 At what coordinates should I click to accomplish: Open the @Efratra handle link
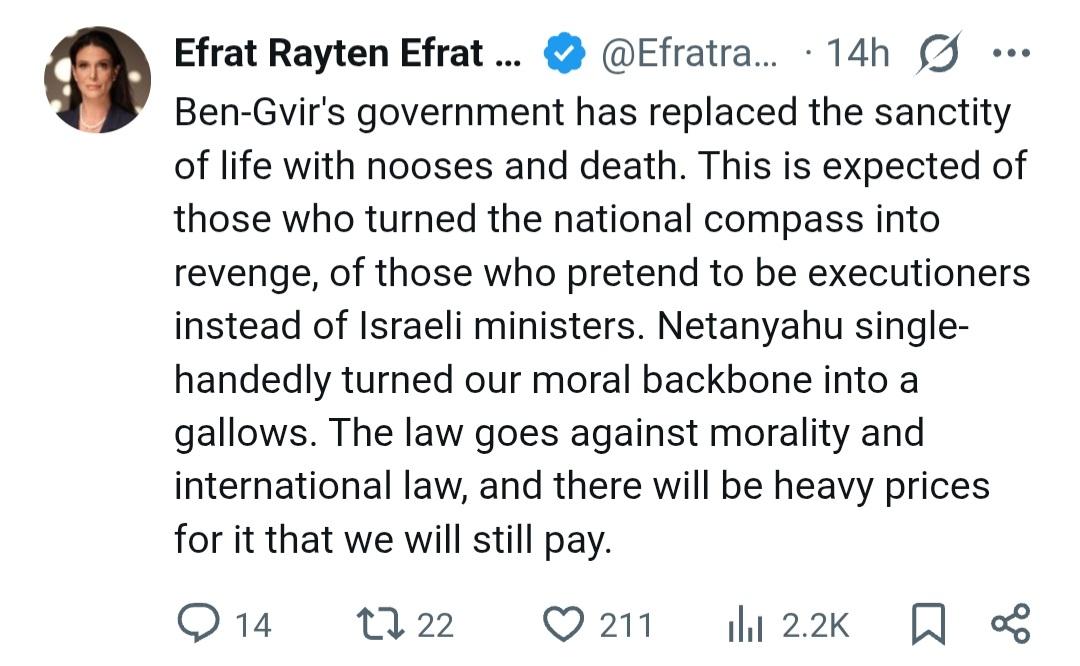click(x=688, y=54)
